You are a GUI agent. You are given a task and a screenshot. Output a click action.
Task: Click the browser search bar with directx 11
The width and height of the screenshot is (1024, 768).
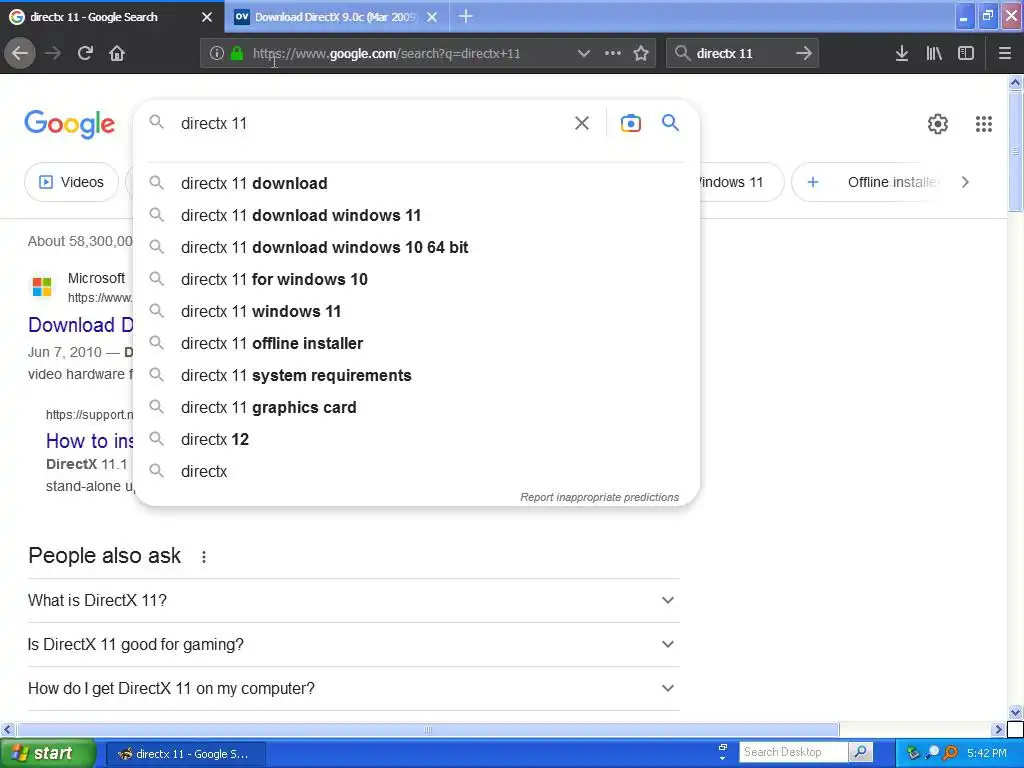743,54
